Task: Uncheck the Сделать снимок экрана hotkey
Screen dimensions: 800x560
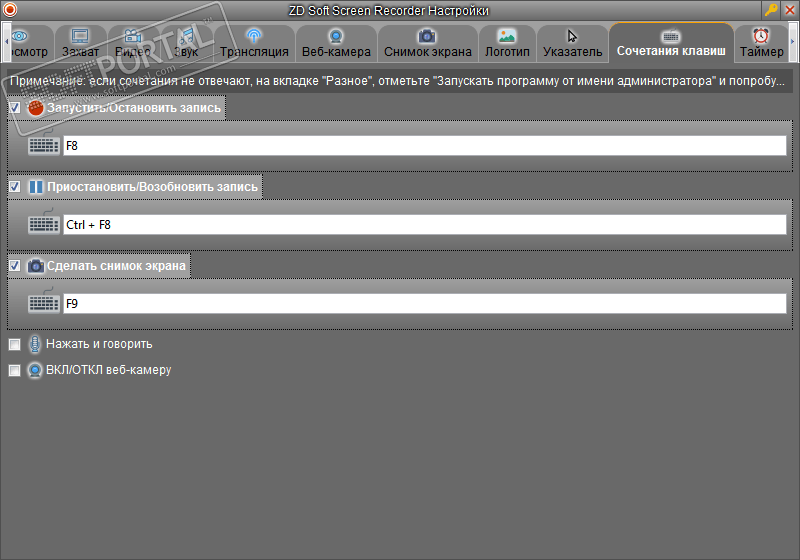Action: [15, 266]
